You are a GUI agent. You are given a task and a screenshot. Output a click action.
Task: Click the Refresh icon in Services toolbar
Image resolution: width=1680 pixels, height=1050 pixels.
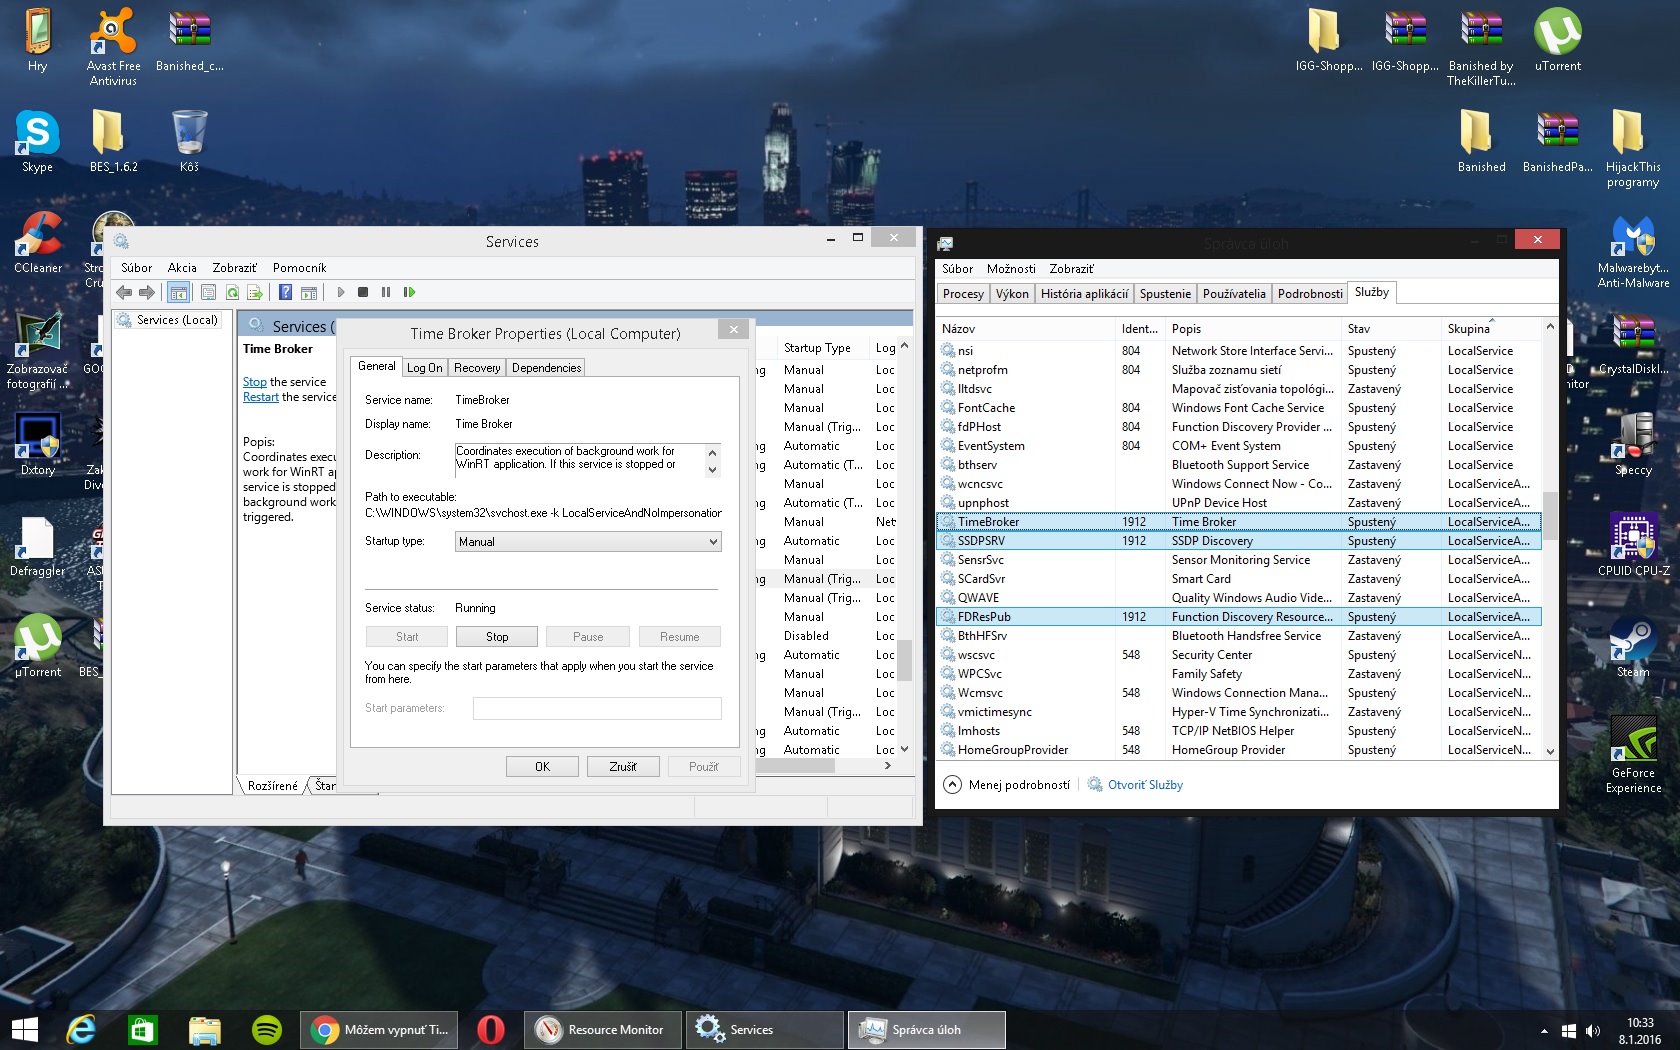click(x=232, y=292)
